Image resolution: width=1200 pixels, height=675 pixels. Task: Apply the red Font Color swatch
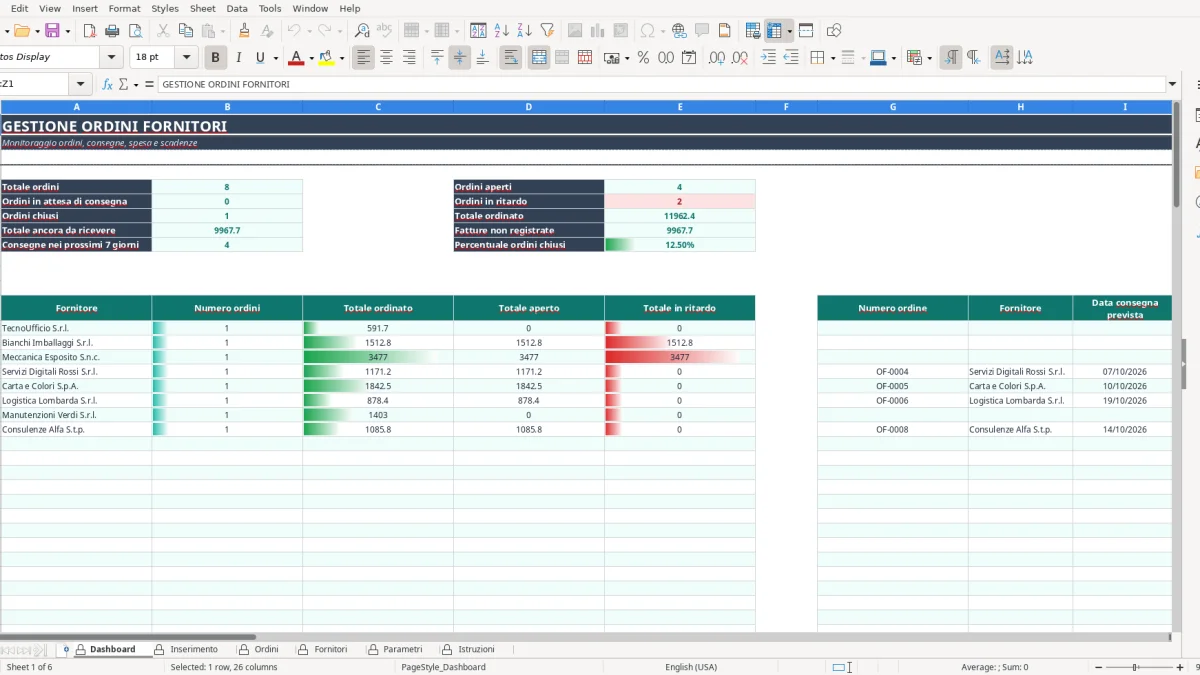(x=295, y=58)
